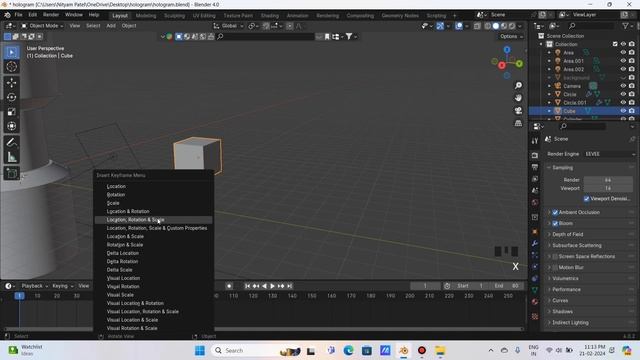Expand Shadows panel
Screen dimensions: 640x360
[x=562, y=311]
